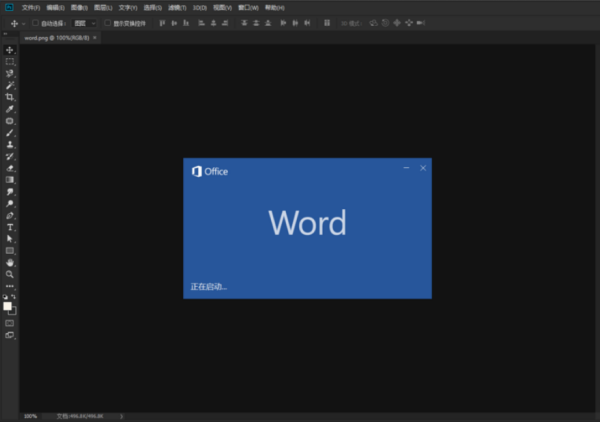Enable the show transform controls checkbox
This screenshot has height=422, width=600.
pos(108,23)
